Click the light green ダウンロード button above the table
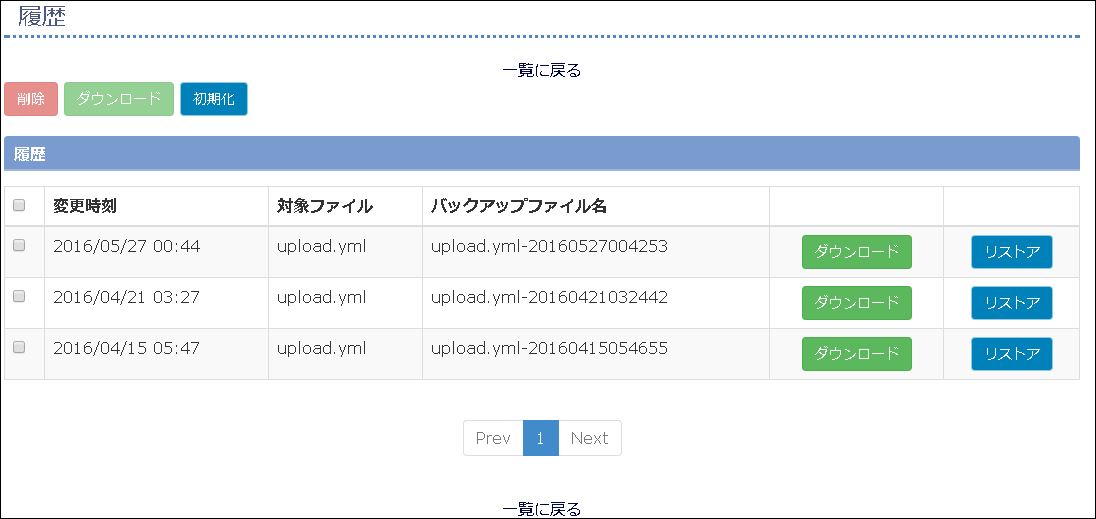The image size is (1096, 519). 119,99
